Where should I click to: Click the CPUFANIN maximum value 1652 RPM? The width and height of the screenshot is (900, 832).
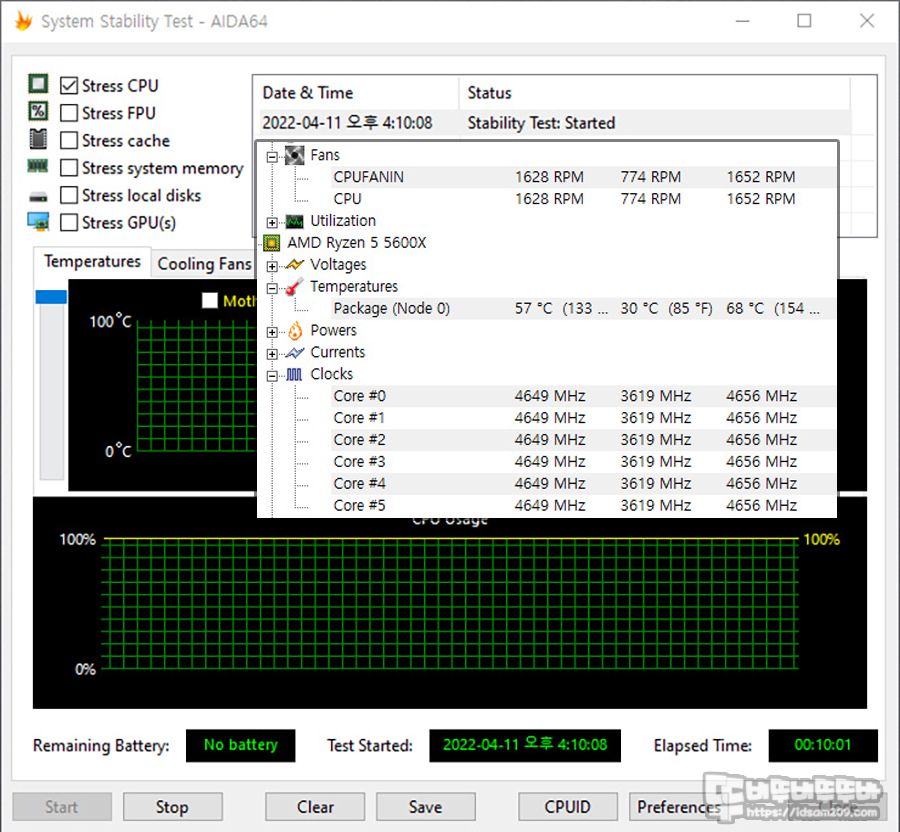761,177
